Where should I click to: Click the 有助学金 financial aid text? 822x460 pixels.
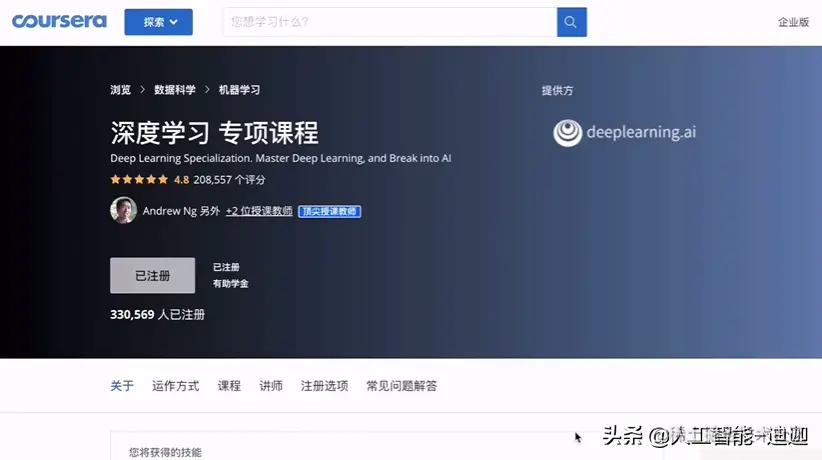click(230, 284)
